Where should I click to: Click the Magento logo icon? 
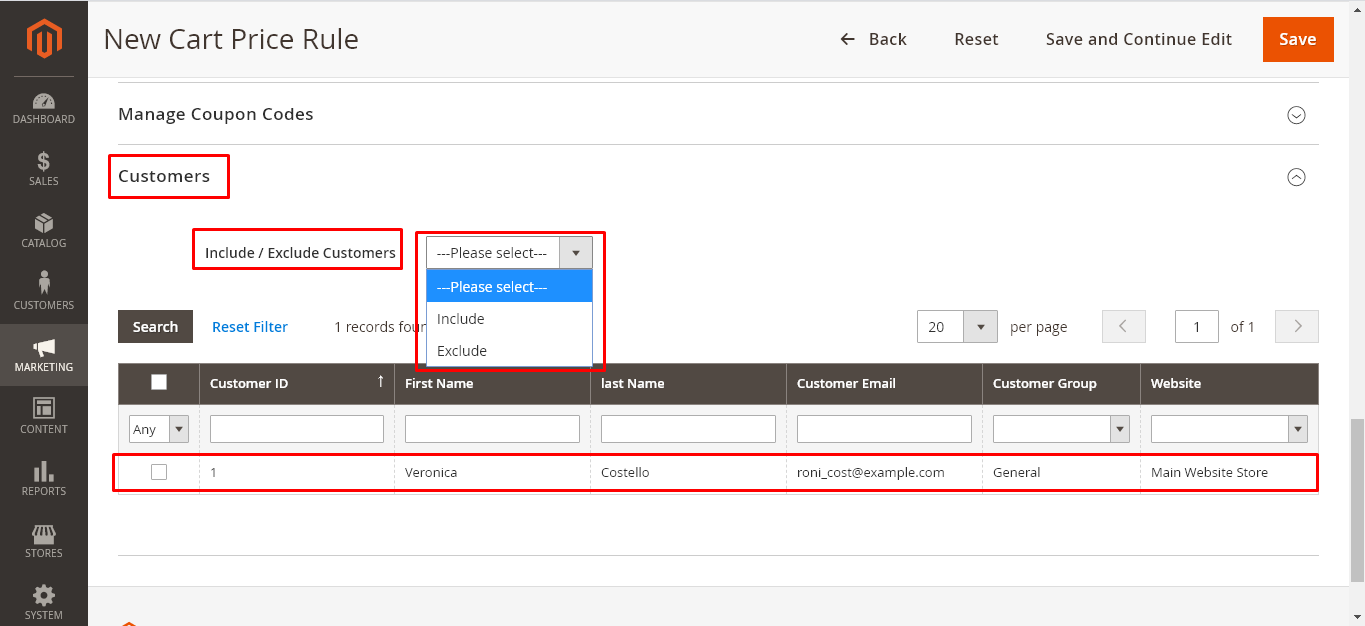(44, 39)
